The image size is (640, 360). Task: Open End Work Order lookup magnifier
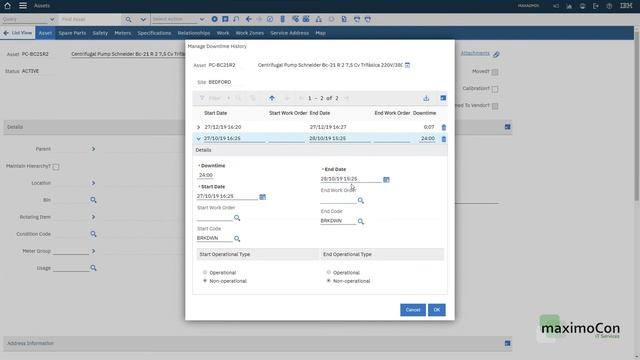coord(360,200)
